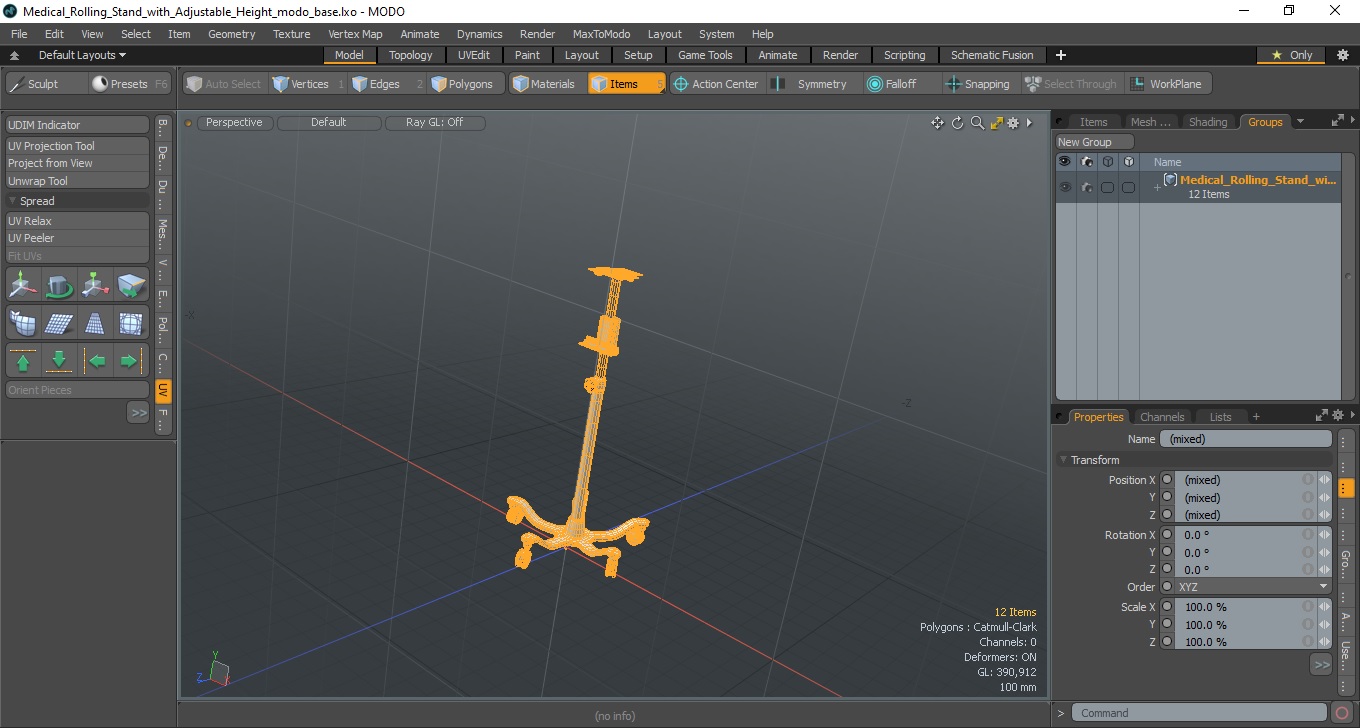The height and width of the screenshot is (728, 1360).
Task: Click the wireframe cube column header icon
Action: coord(1107,162)
